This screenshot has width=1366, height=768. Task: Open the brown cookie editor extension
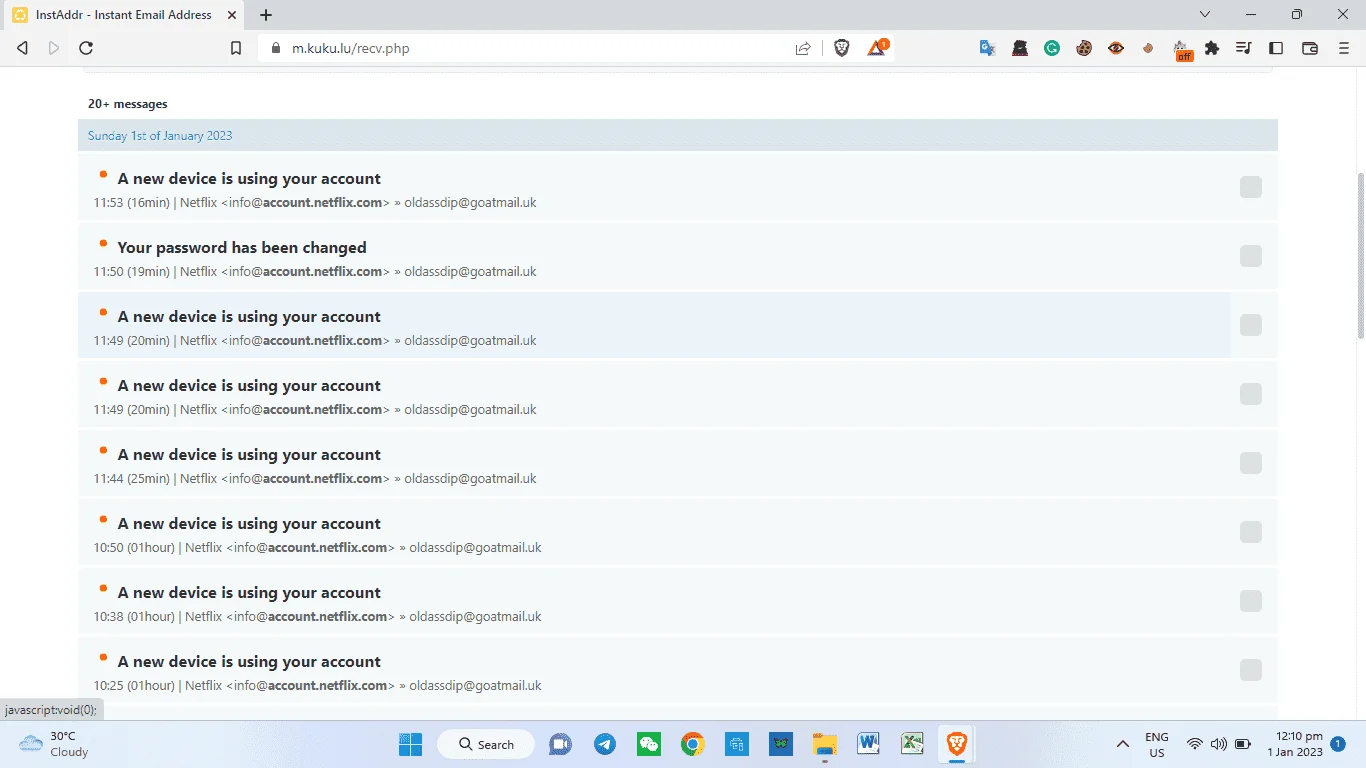1084,48
